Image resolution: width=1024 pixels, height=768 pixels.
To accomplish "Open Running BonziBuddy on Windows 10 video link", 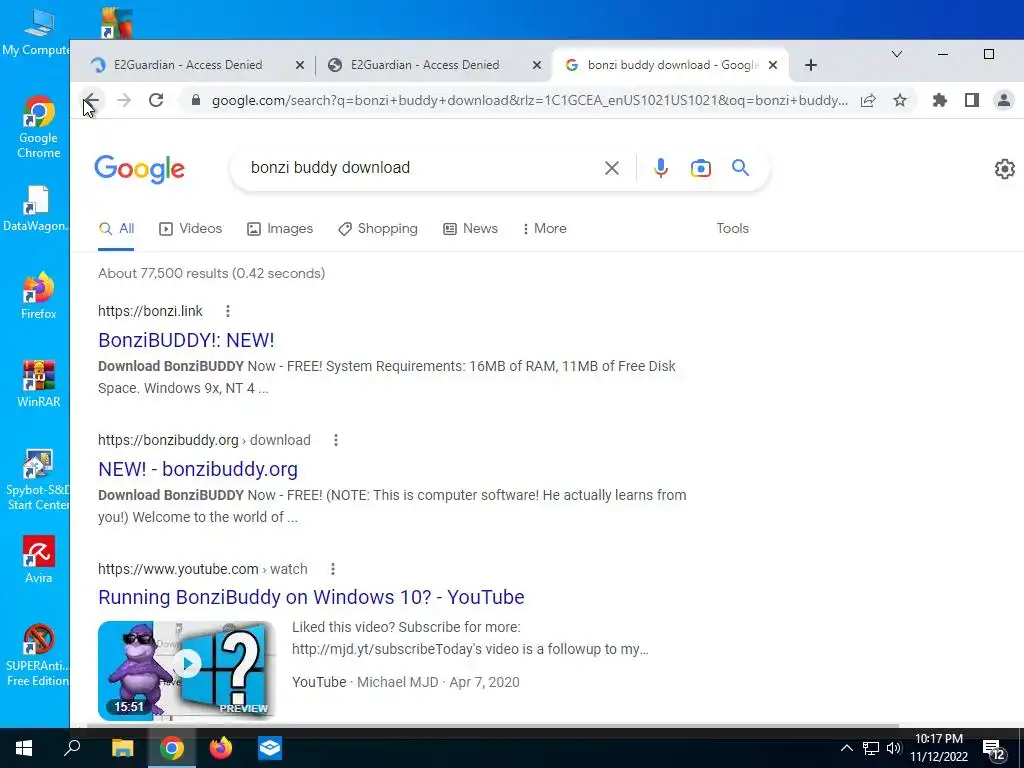I will pyautogui.click(x=311, y=597).
